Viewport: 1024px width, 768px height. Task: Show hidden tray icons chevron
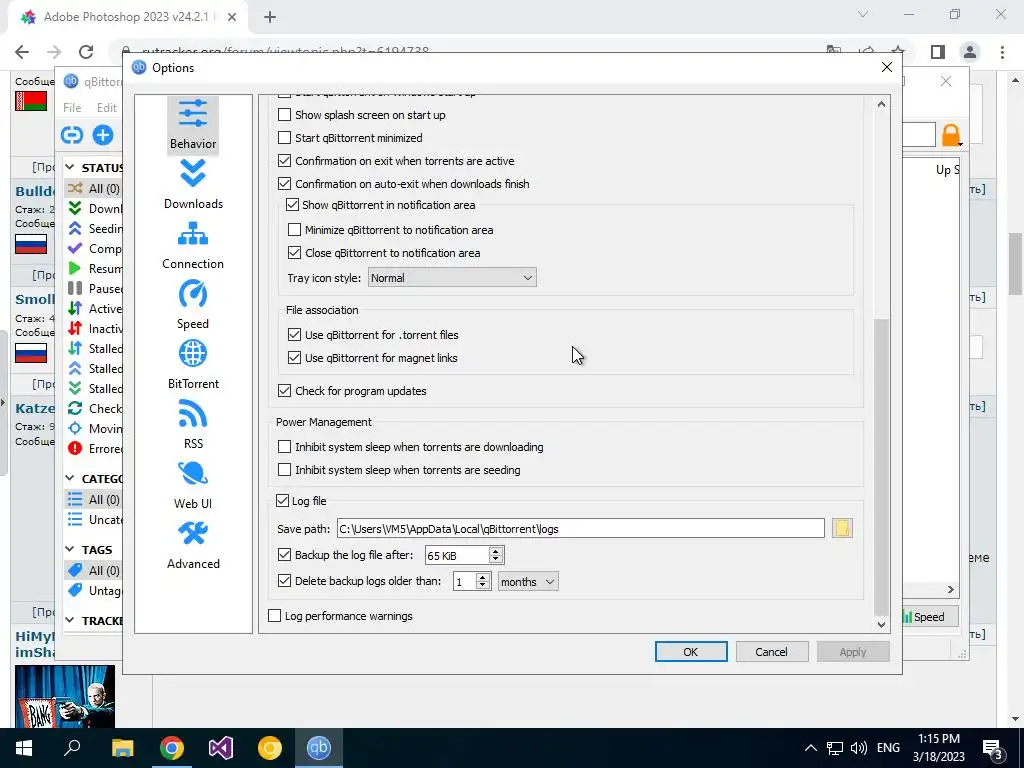(810, 748)
